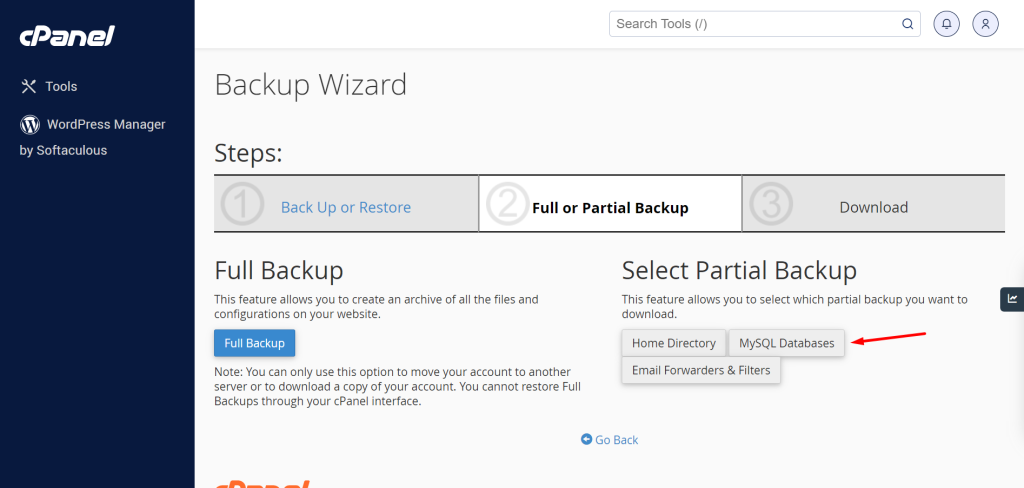
Task: Open the statistics chart side tab
Action: [1012, 299]
